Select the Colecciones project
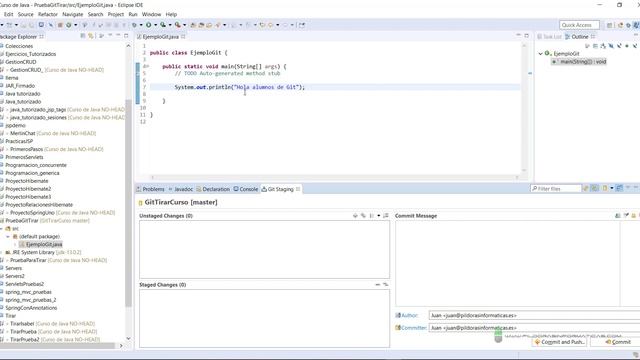640x360 pixels. (x=19, y=46)
